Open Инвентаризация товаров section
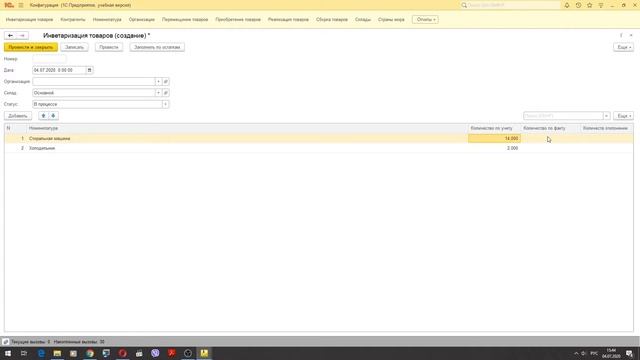Viewport: 640px width, 360px height. point(29,20)
